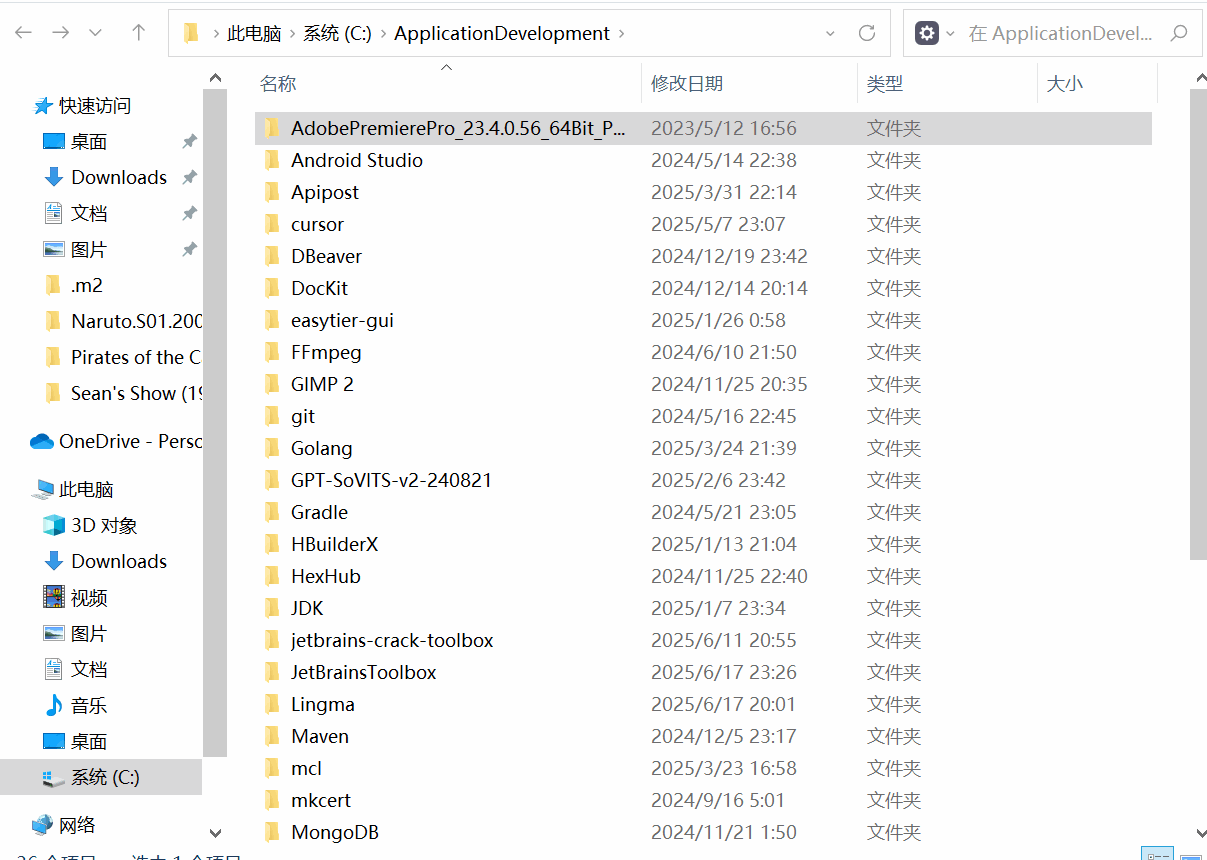
Task: Open the recent locations dropdown arrow
Action: pyautogui.click(x=96, y=33)
